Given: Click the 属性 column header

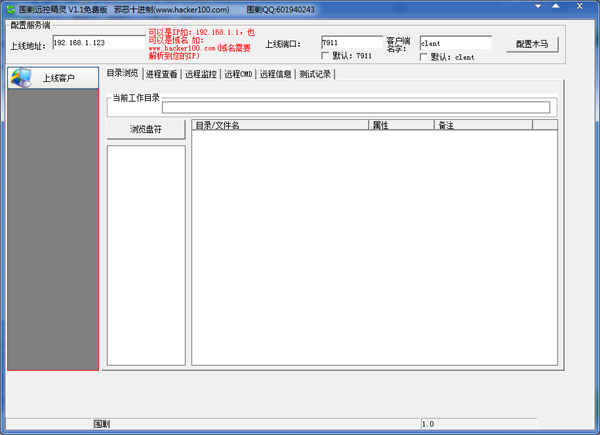Looking at the screenshot, I should pyautogui.click(x=401, y=125).
